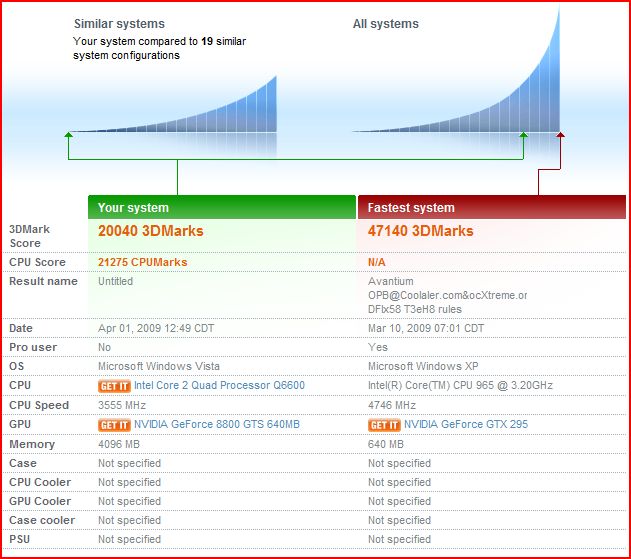Click the N/A CPU score value
Screen dimensions: 631x559
[x=377, y=262]
